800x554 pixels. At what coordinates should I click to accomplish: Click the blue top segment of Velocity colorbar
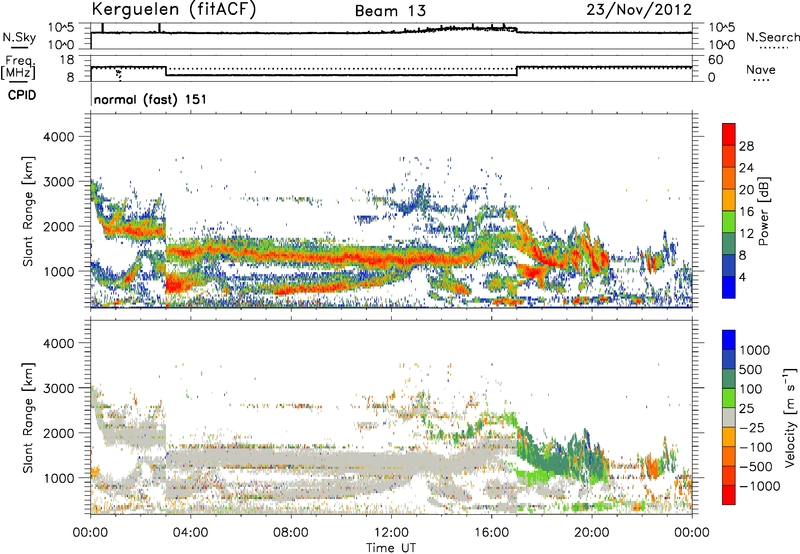click(729, 340)
